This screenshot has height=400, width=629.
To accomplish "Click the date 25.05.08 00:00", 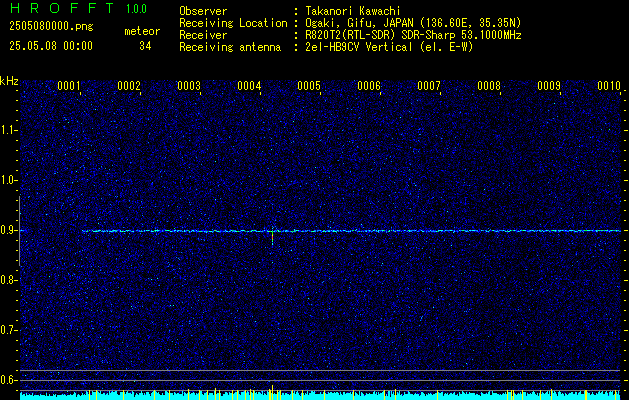I will [51, 46].
